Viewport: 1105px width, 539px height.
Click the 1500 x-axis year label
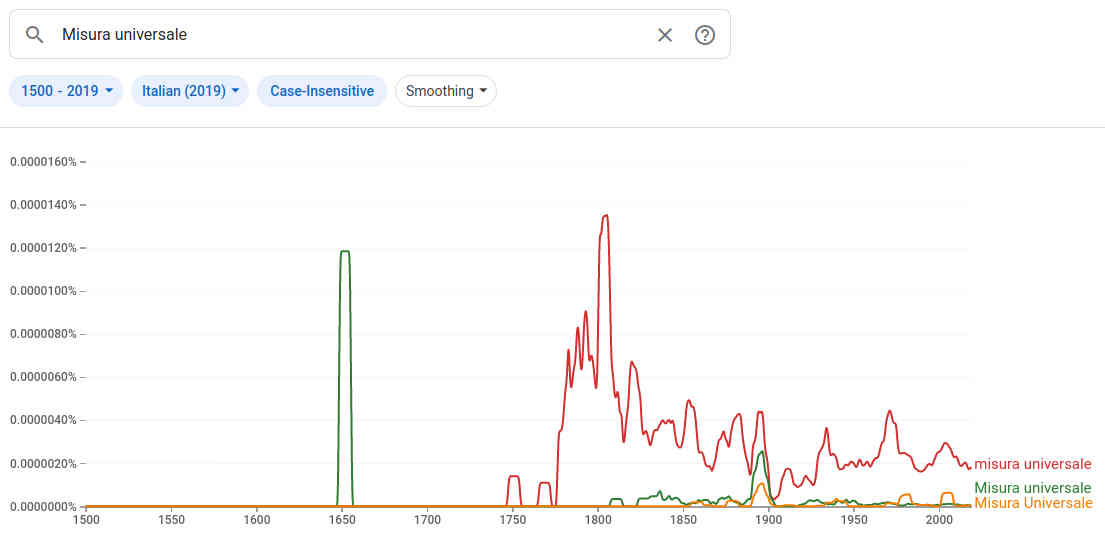tap(86, 520)
